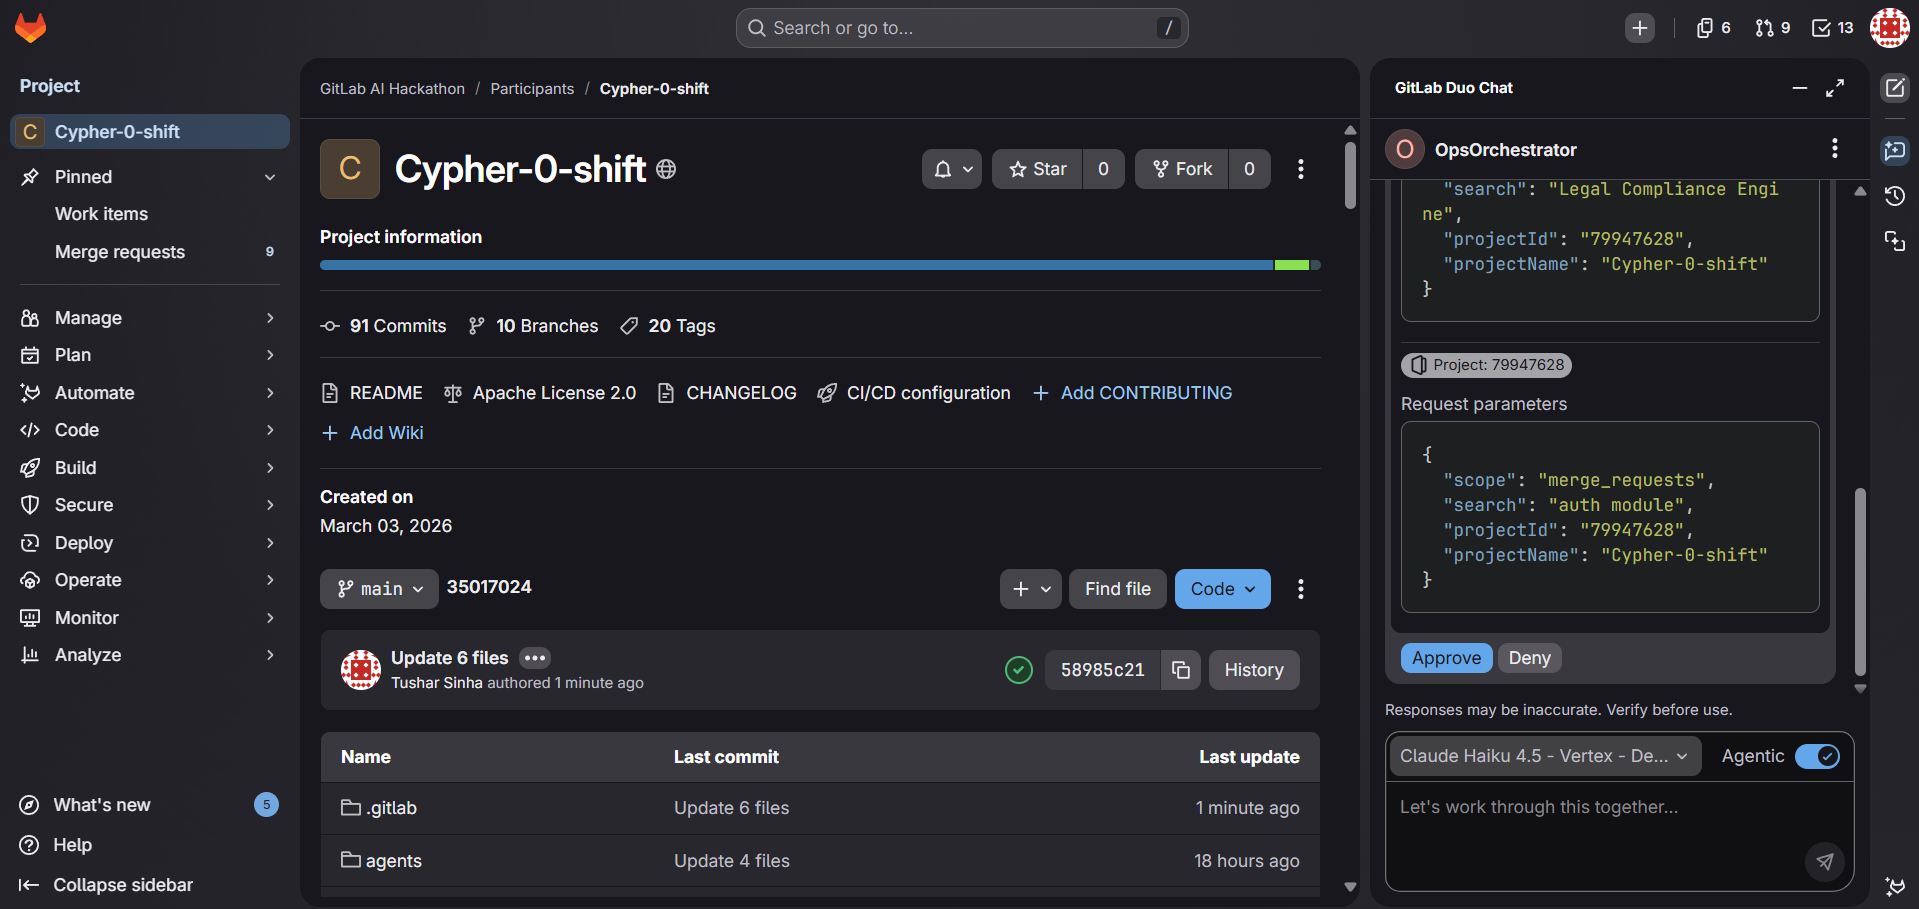Image resolution: width=1919 pixels, height=909 pixels.
Task: Open user avatar menu in top bar
Action: point(1889,28)
